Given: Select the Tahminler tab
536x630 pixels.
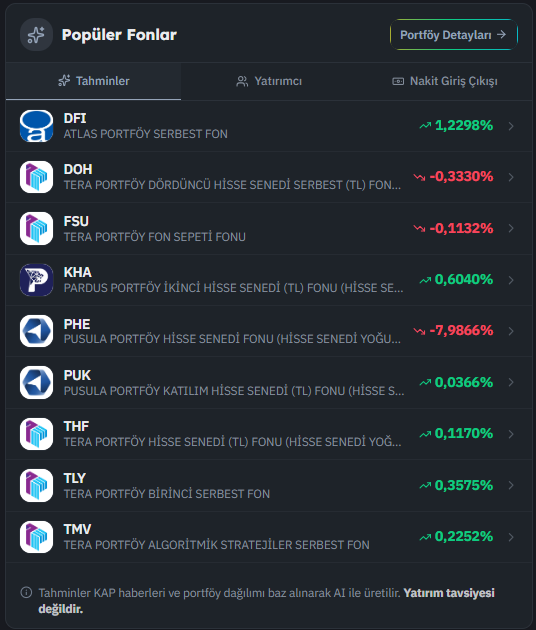Looking at the screenshot, I should pos(94,81).
